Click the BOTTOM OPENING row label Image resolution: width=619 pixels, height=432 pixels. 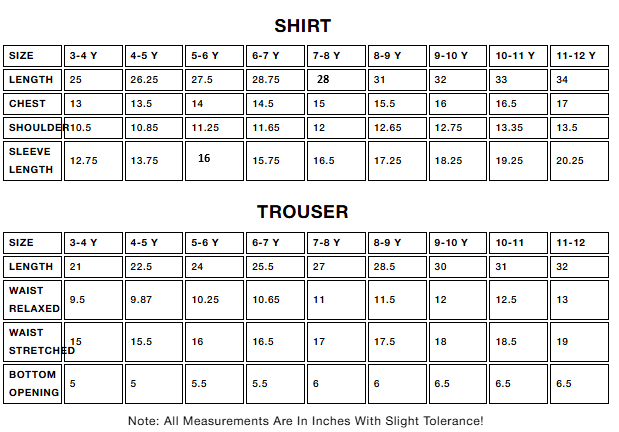tap(34, 383)
